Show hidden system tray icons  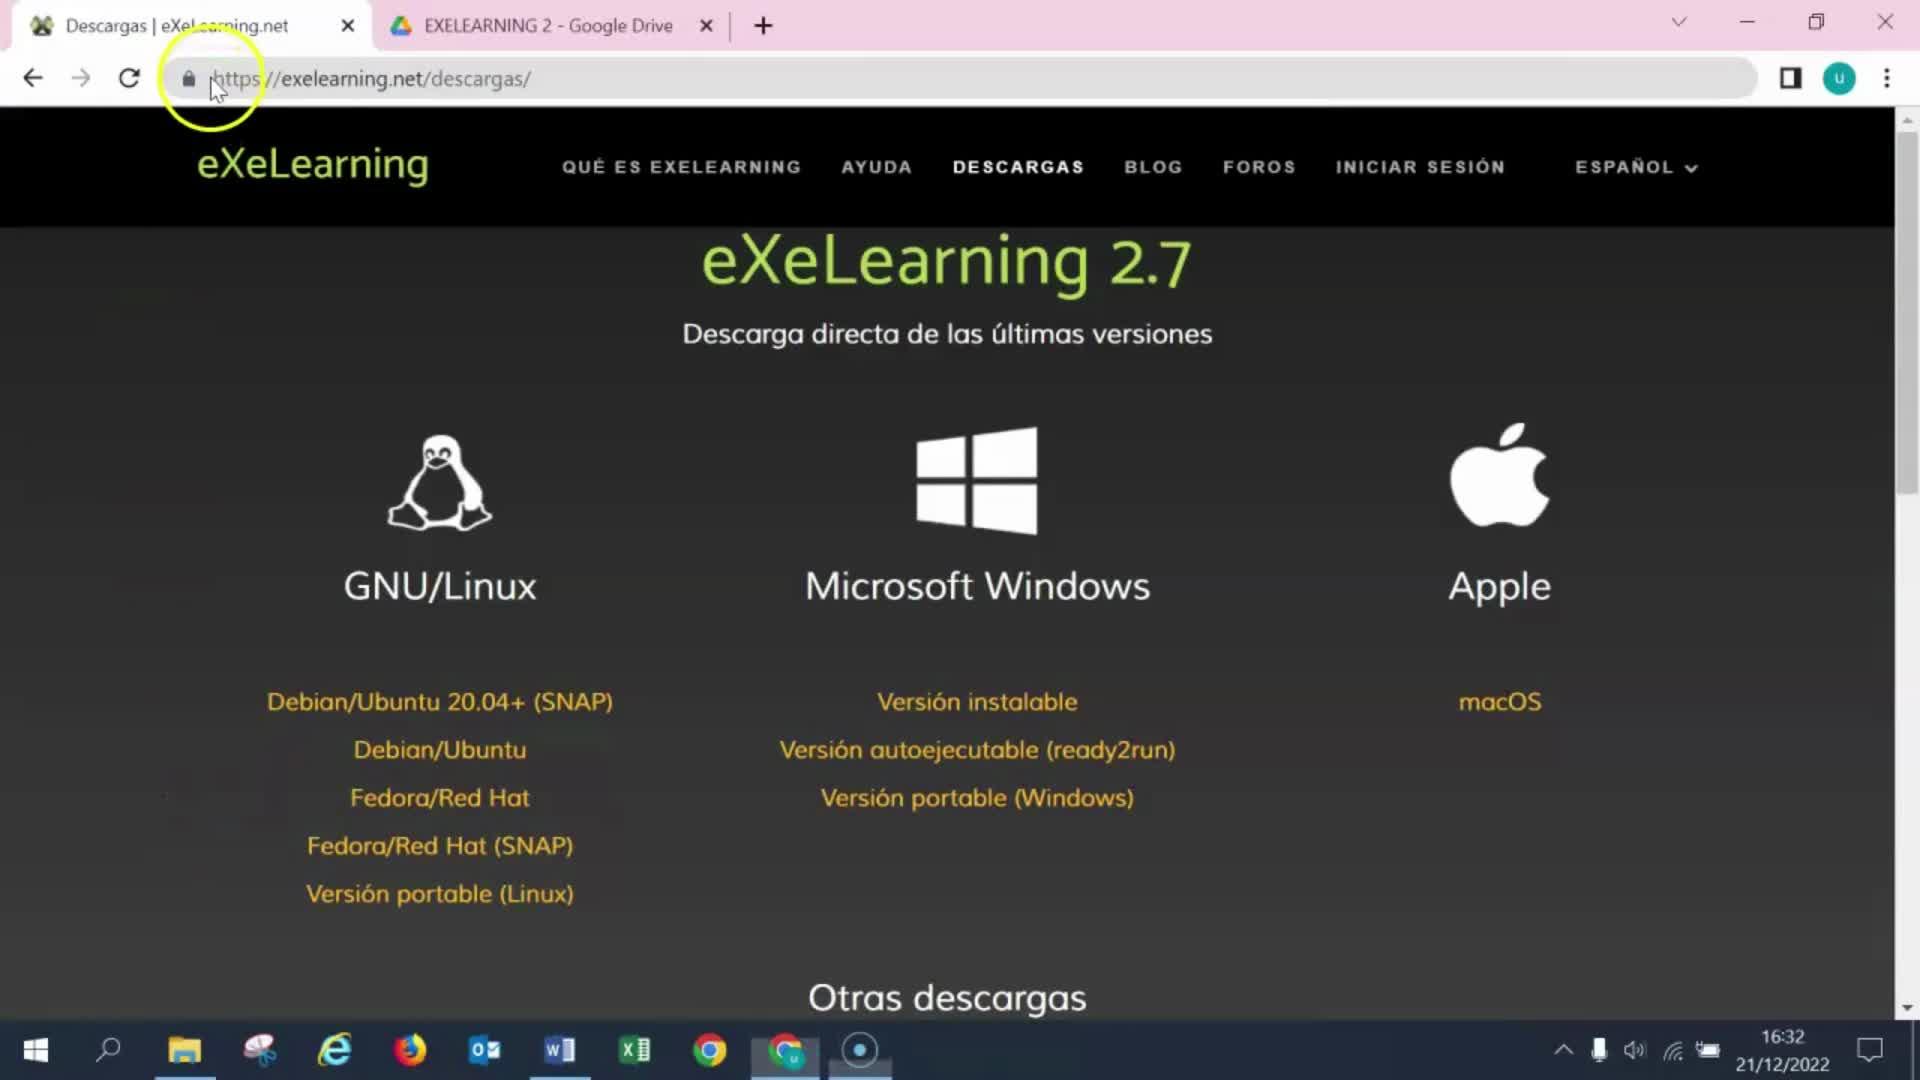pos(1563,1050)
